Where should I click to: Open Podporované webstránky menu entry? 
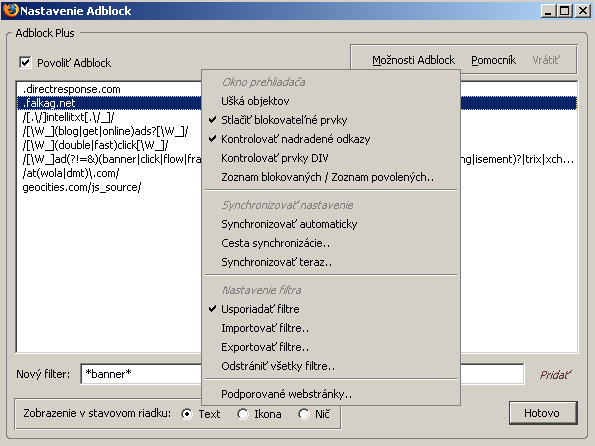pos(331,394)
